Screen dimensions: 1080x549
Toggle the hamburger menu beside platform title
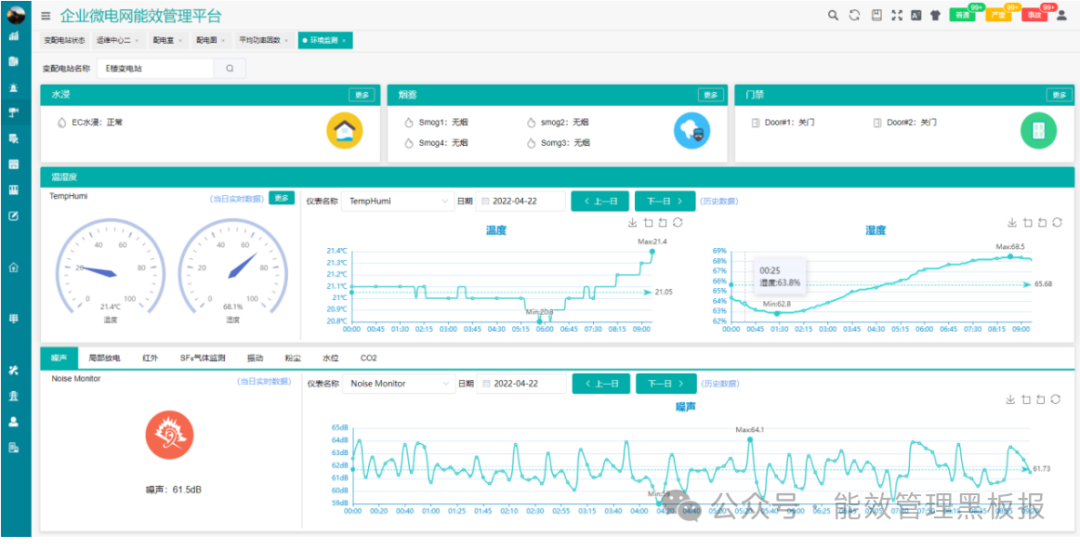pos(45,16)
